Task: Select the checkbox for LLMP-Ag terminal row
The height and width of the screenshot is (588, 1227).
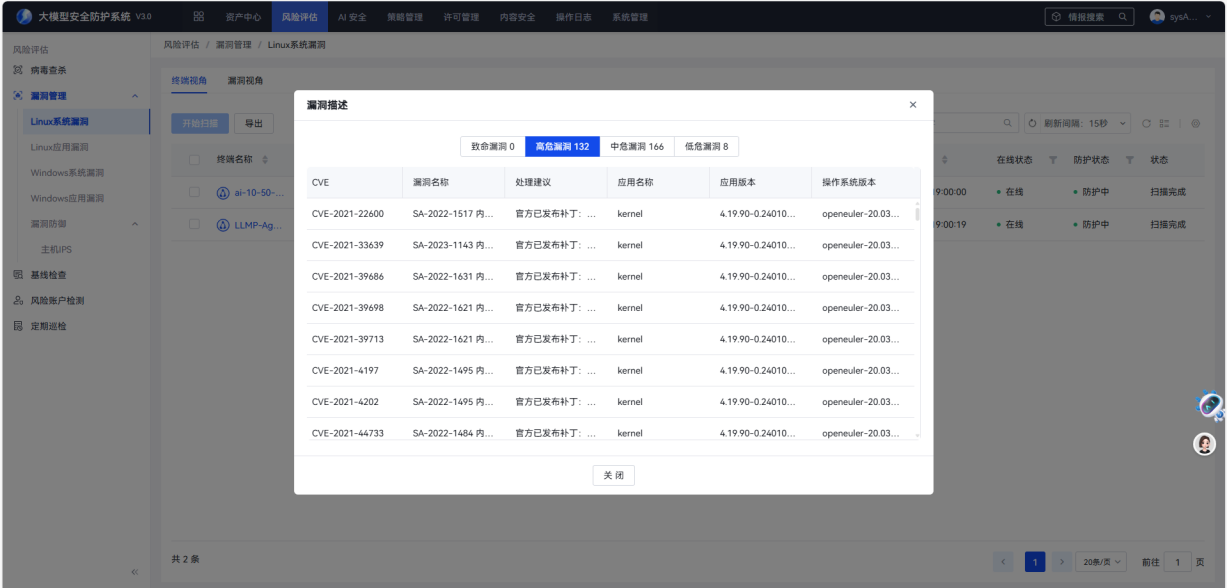Action: click(x=195, y=224)
